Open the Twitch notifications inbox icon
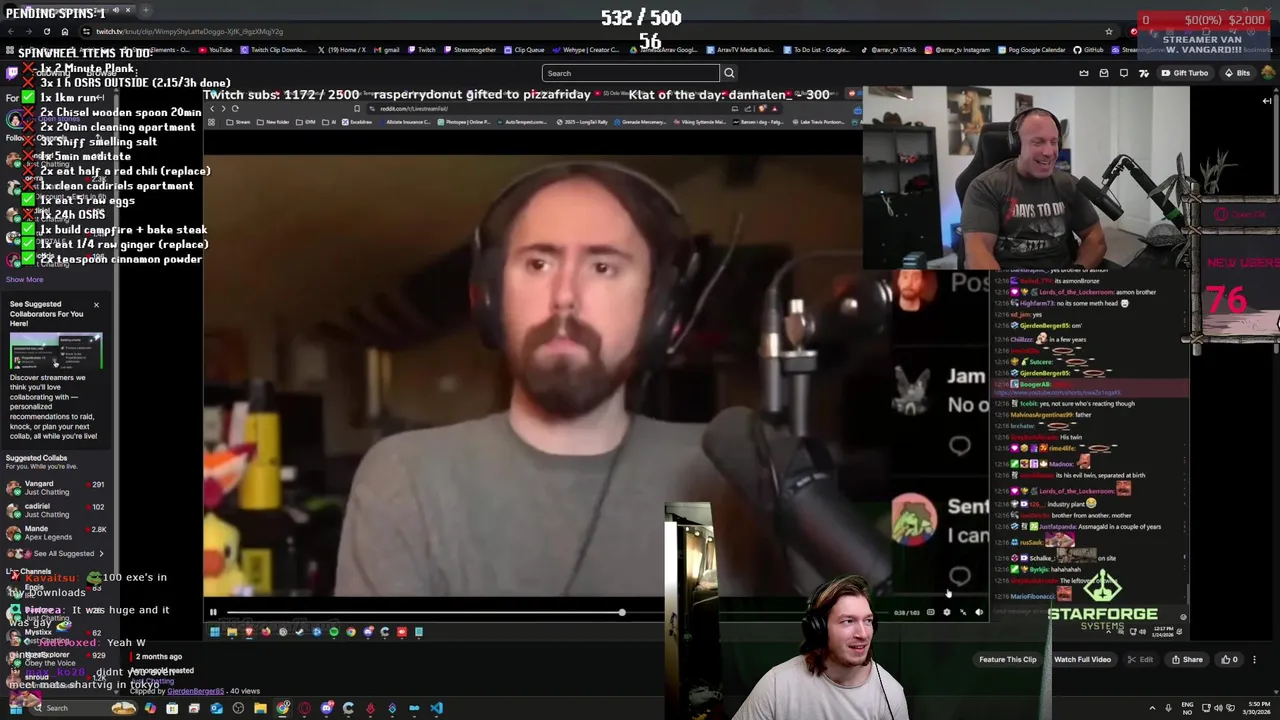Viewport: 1280px width, 720px height. [1104, 73]
